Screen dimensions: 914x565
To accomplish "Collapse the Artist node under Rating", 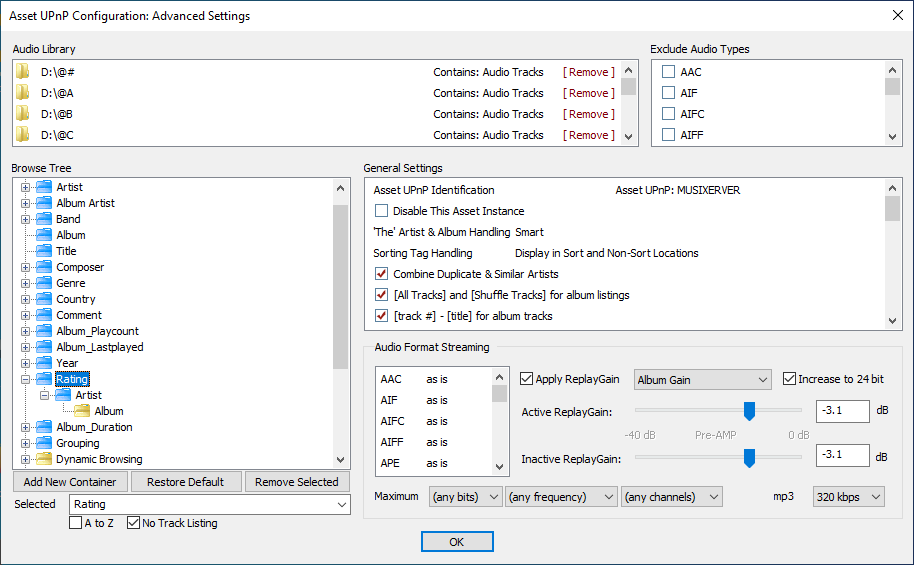I will pos(44,395).
